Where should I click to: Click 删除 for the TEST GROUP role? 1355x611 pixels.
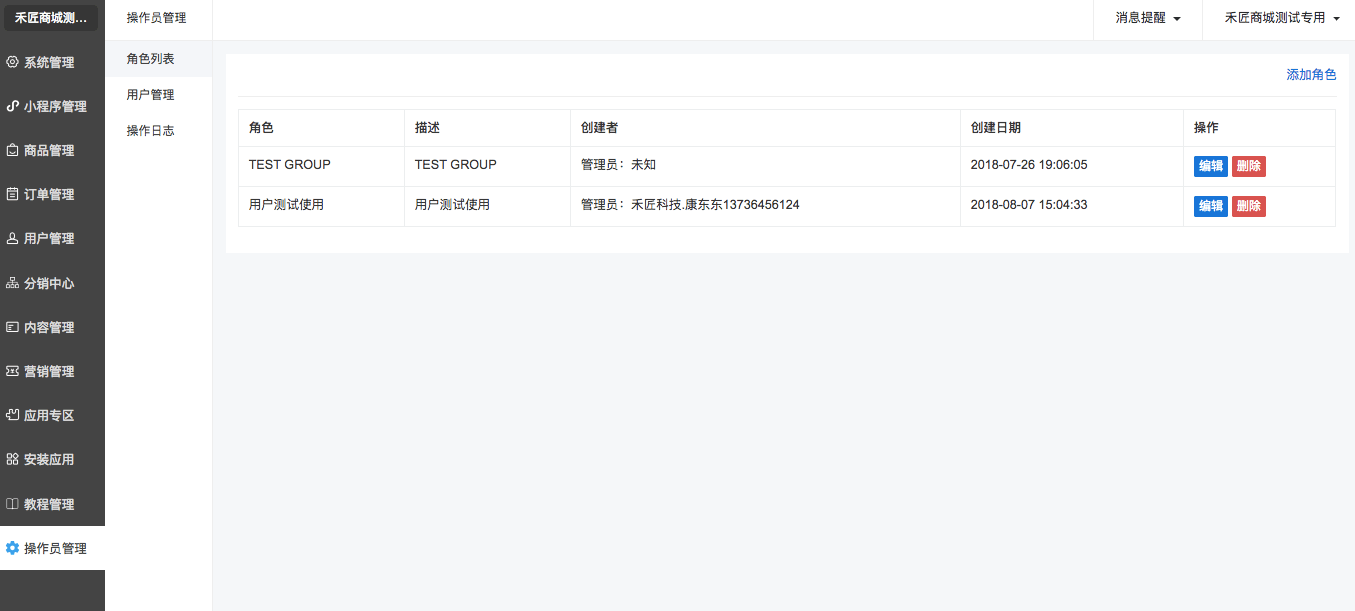point(1249,166)
